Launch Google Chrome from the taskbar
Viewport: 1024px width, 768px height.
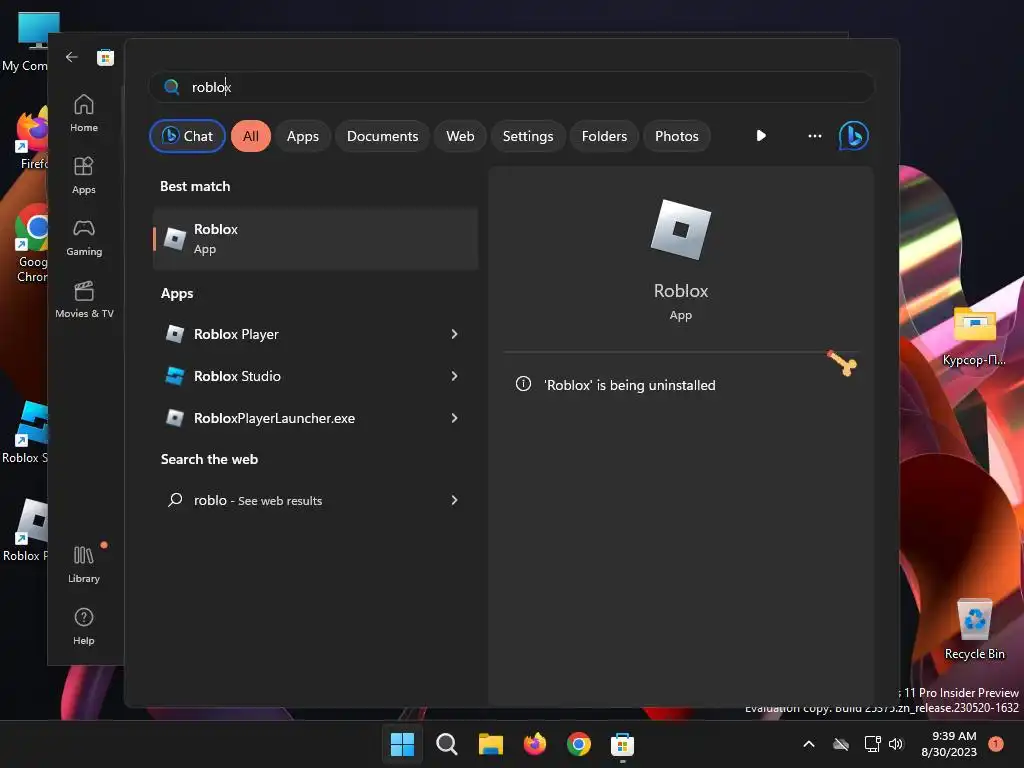[x=579, y=744]
